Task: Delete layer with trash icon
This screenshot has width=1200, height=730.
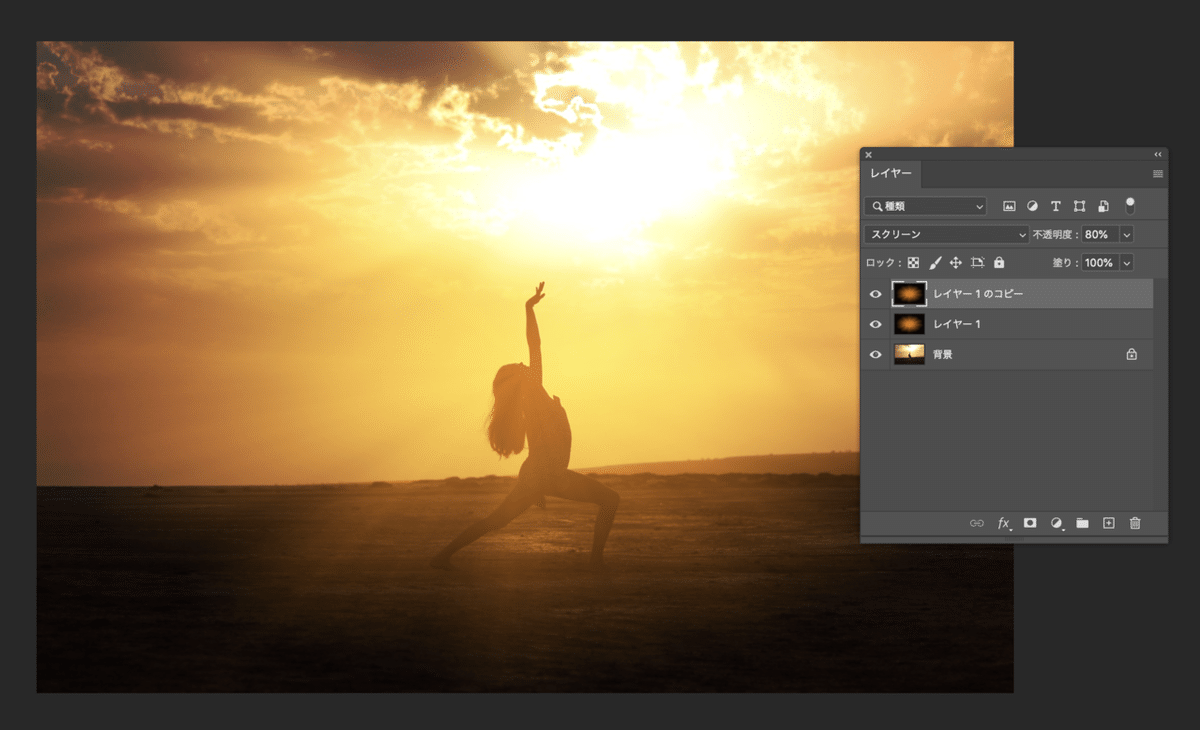Action: pos(1135,523)
